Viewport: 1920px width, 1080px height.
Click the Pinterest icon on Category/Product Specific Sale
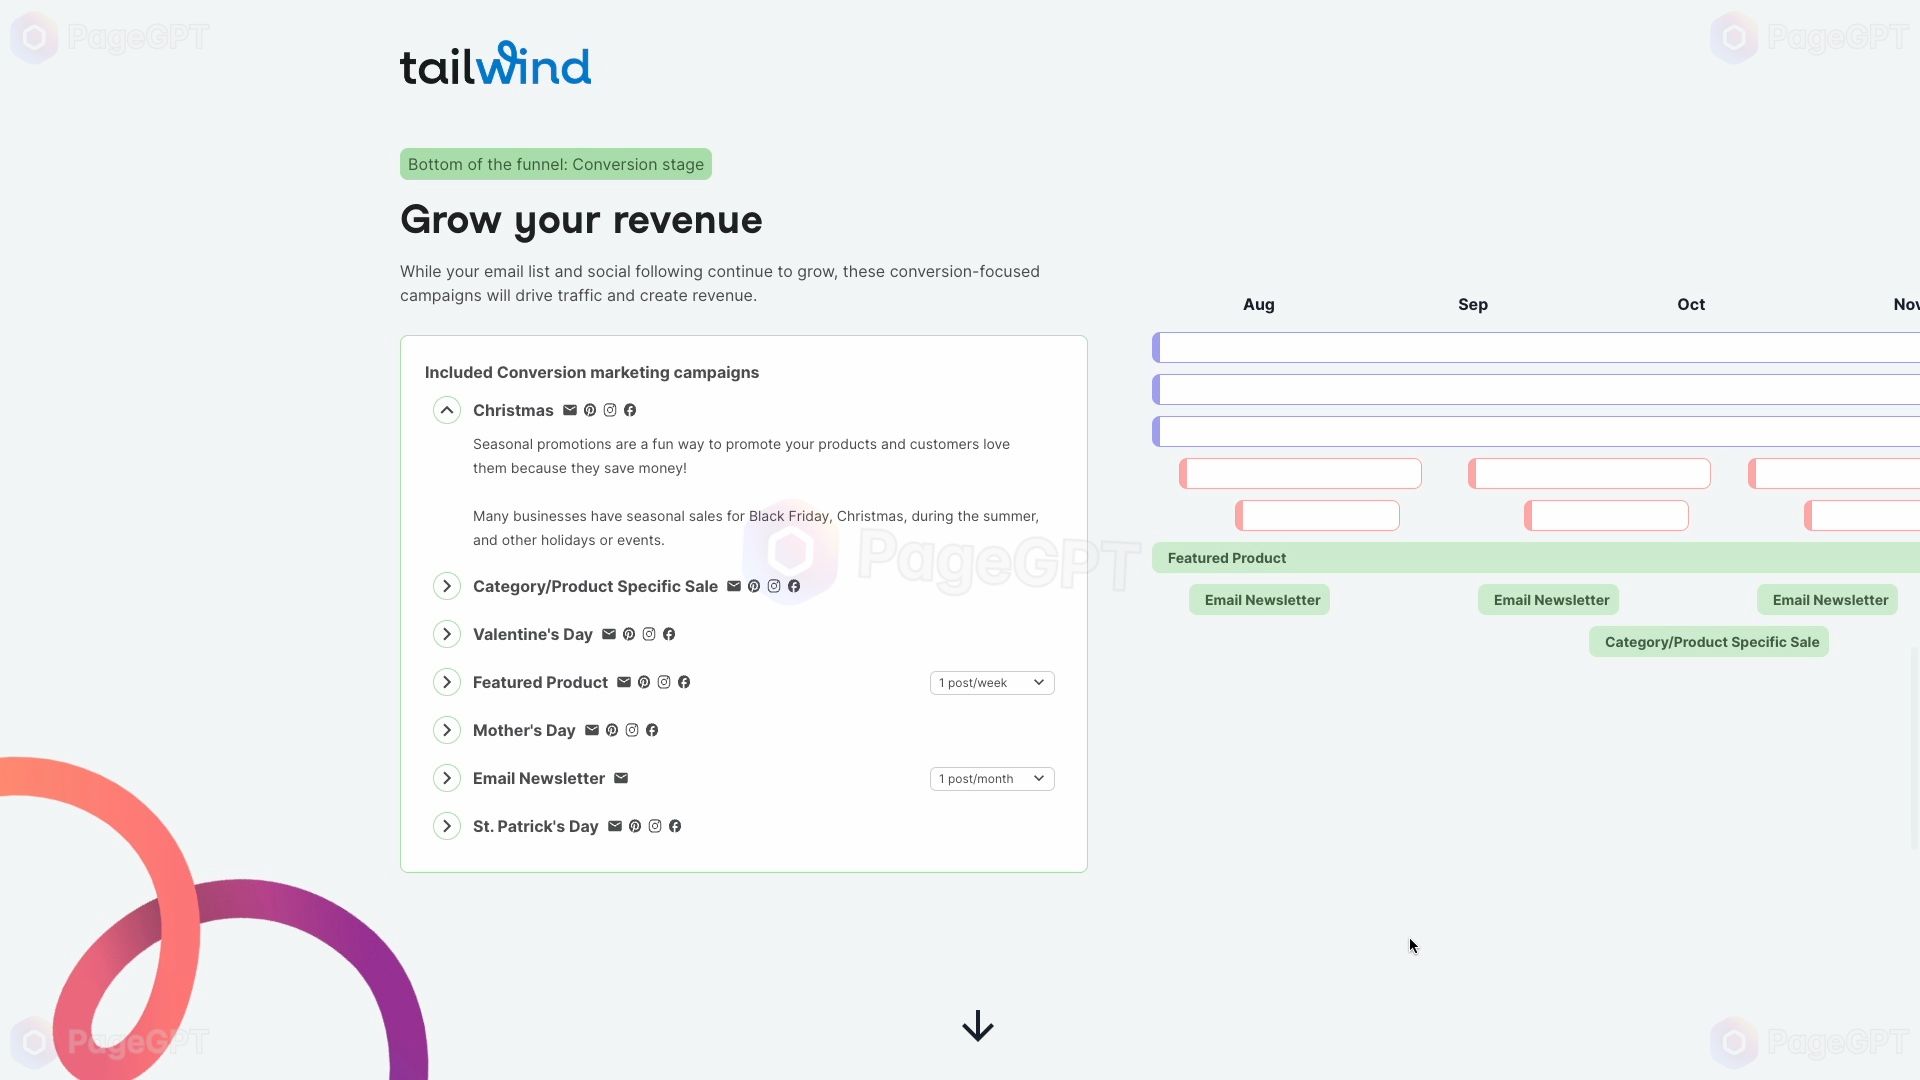754,585
